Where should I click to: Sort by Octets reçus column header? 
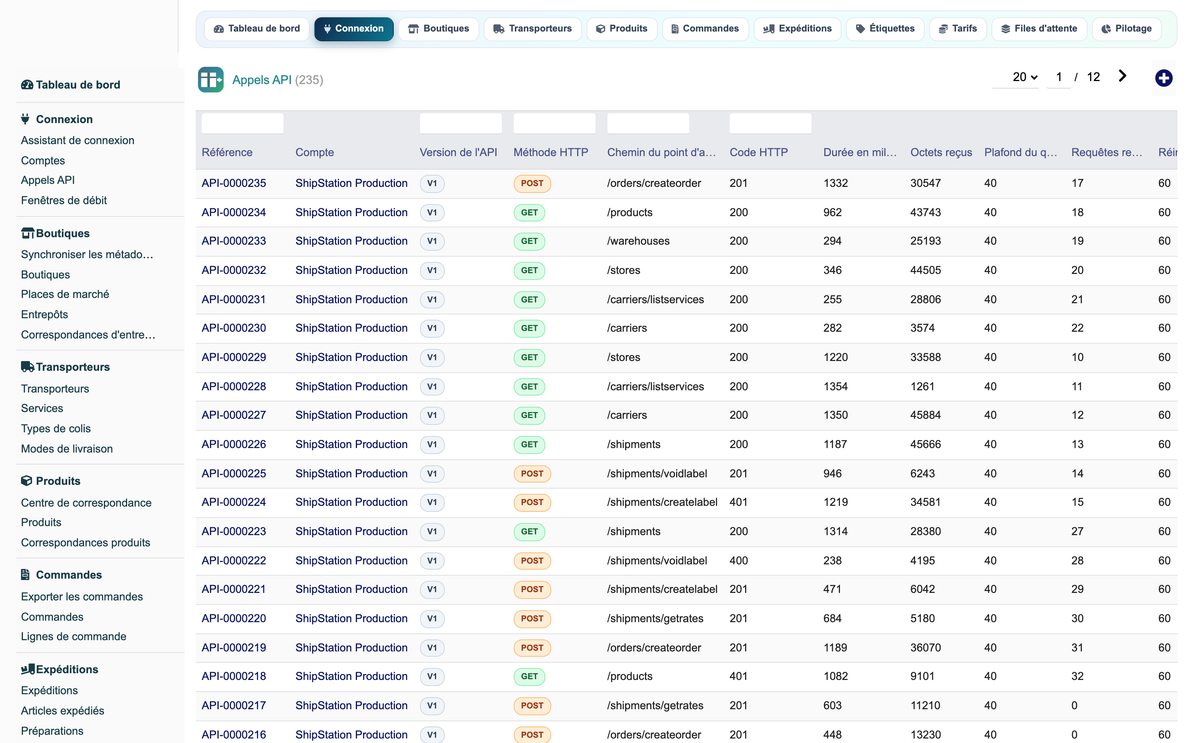coord(941,153)
